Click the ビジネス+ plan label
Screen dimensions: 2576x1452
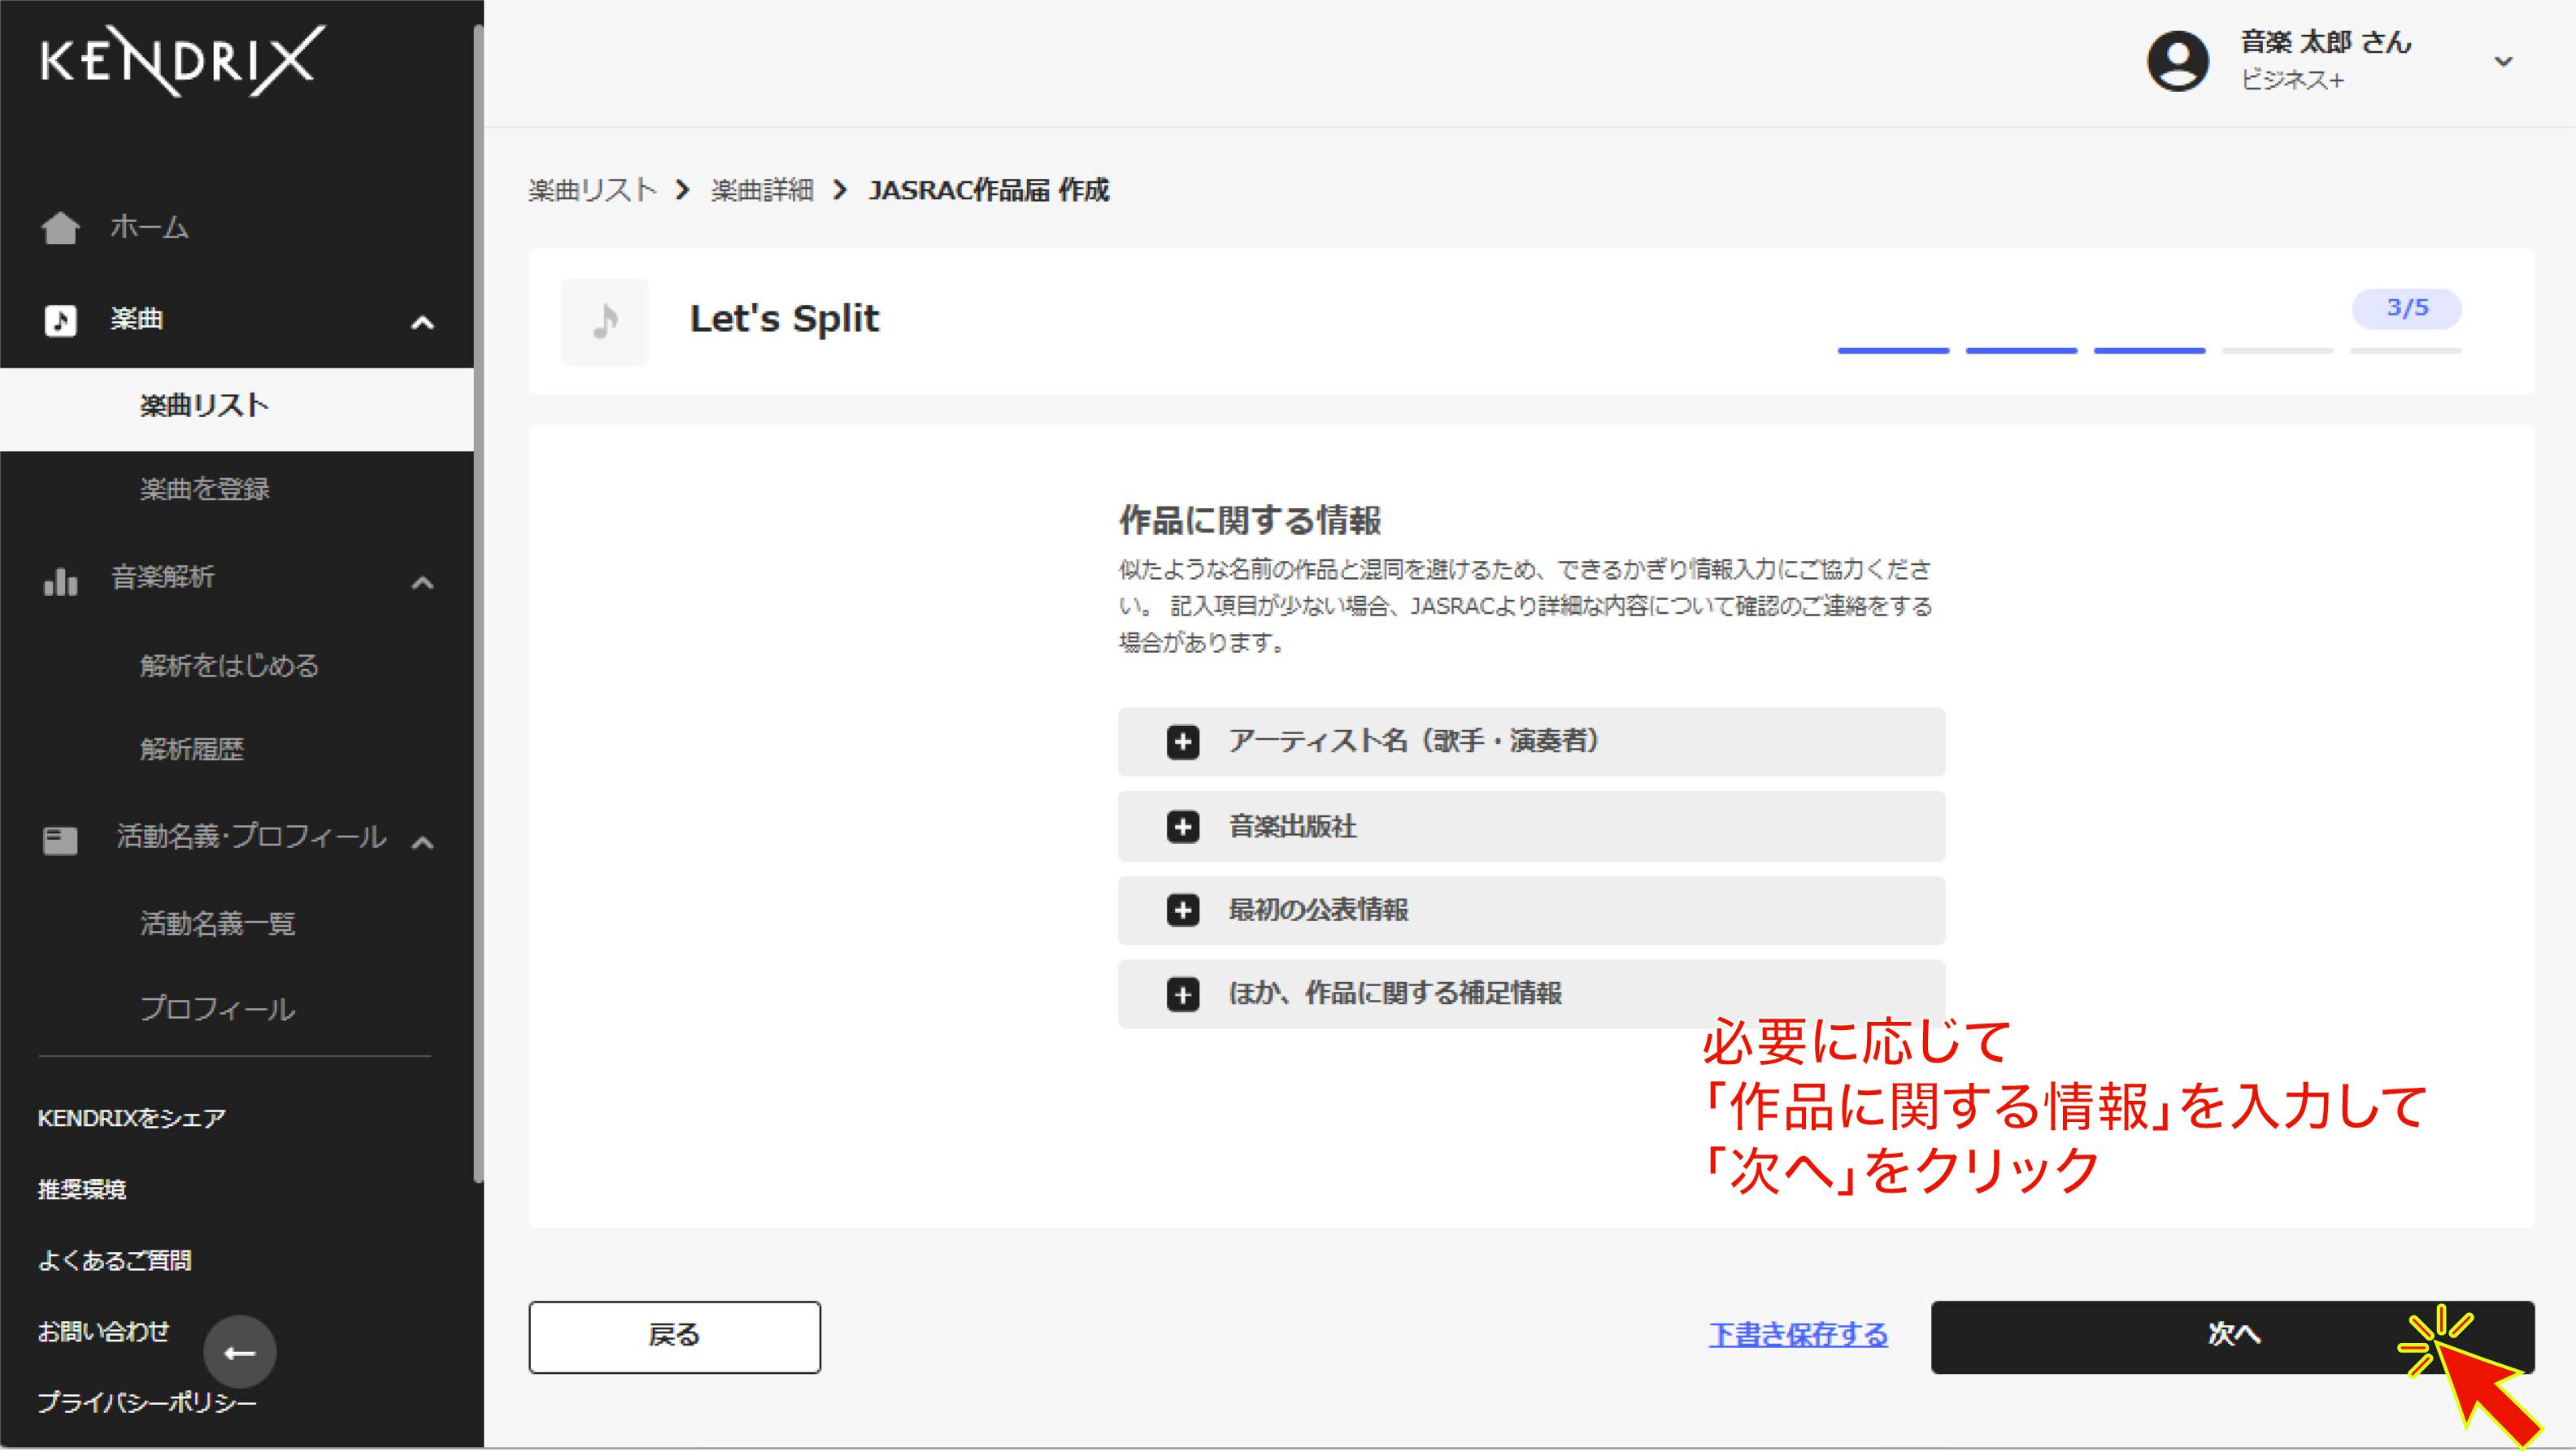coord(2292,80)
